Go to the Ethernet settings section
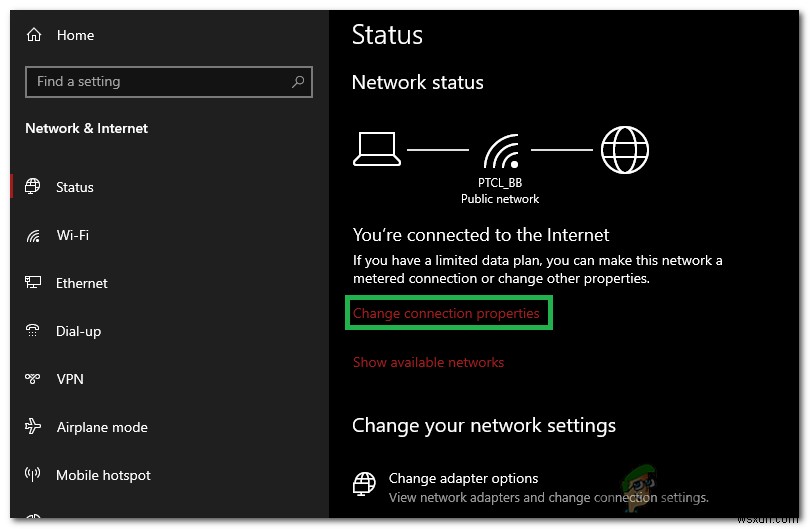The image size is (810, 529). click(x=82, y=283)
